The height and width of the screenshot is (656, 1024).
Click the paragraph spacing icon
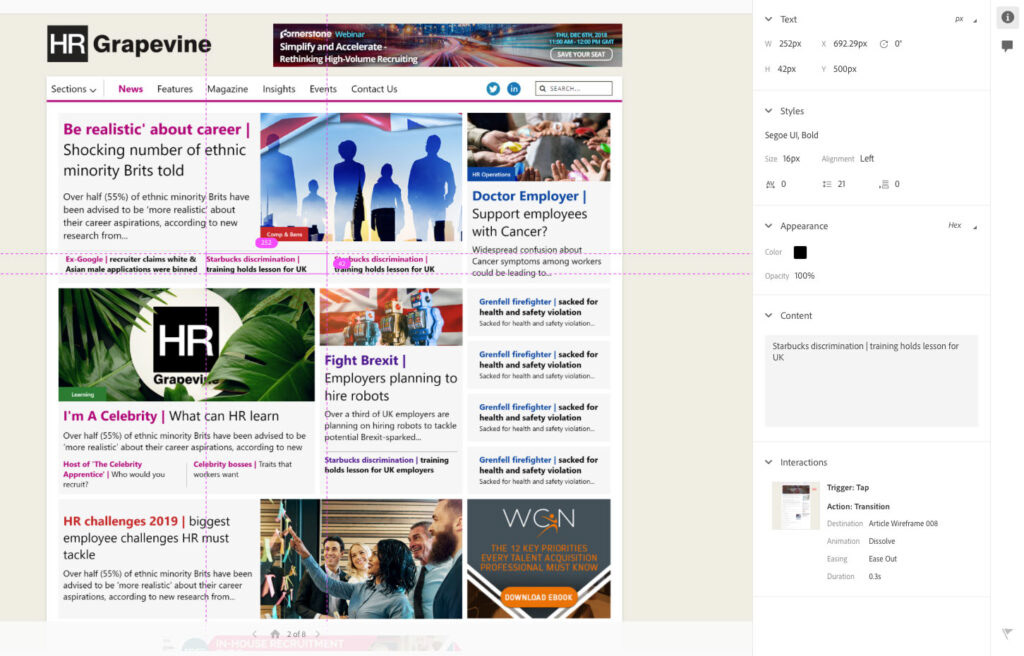click(x=884, y=184)
